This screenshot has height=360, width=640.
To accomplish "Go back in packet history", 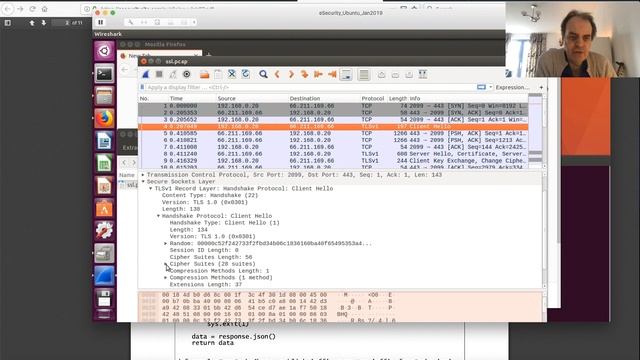I will pyautogui.click(x=277, y=74).
